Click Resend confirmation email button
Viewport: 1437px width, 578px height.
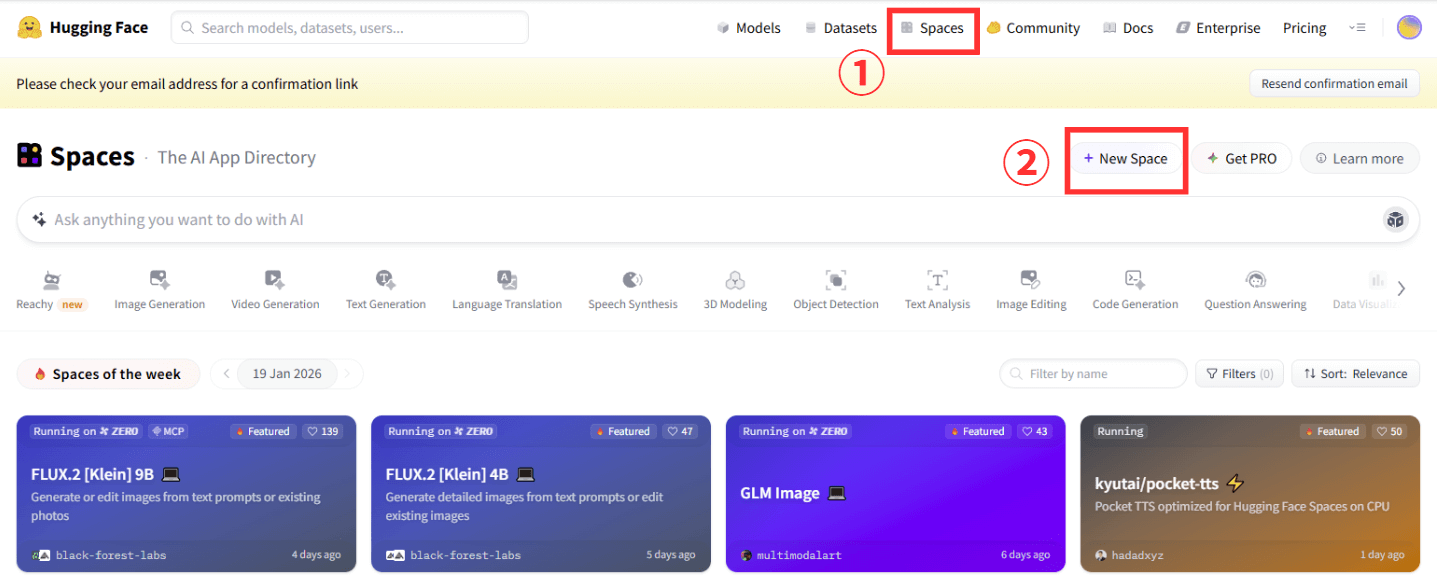click(1334, 84)
